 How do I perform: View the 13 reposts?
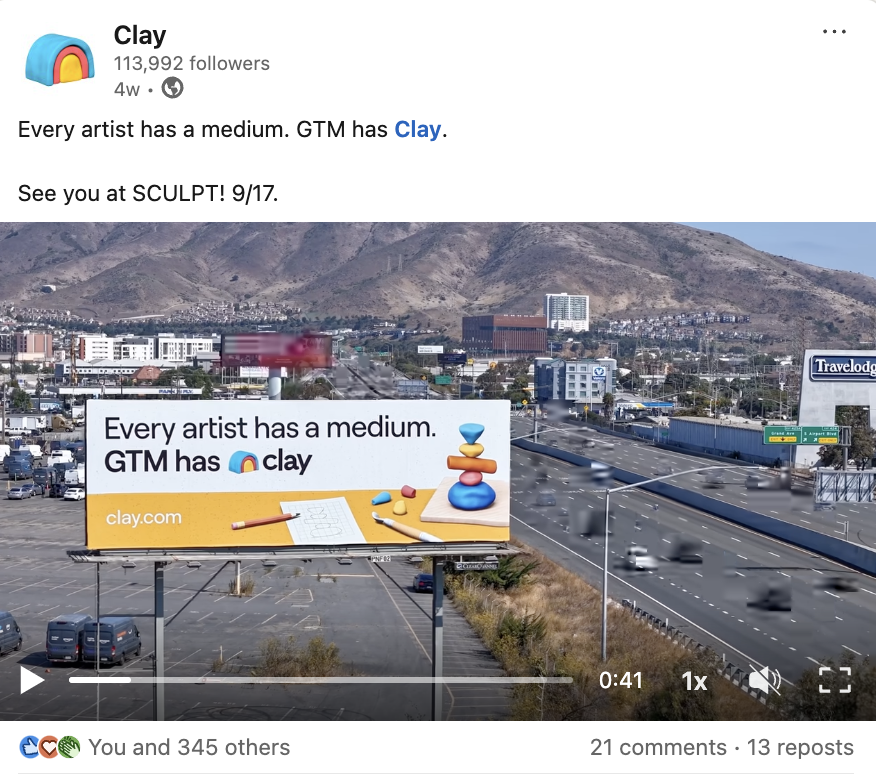point(800,748)
